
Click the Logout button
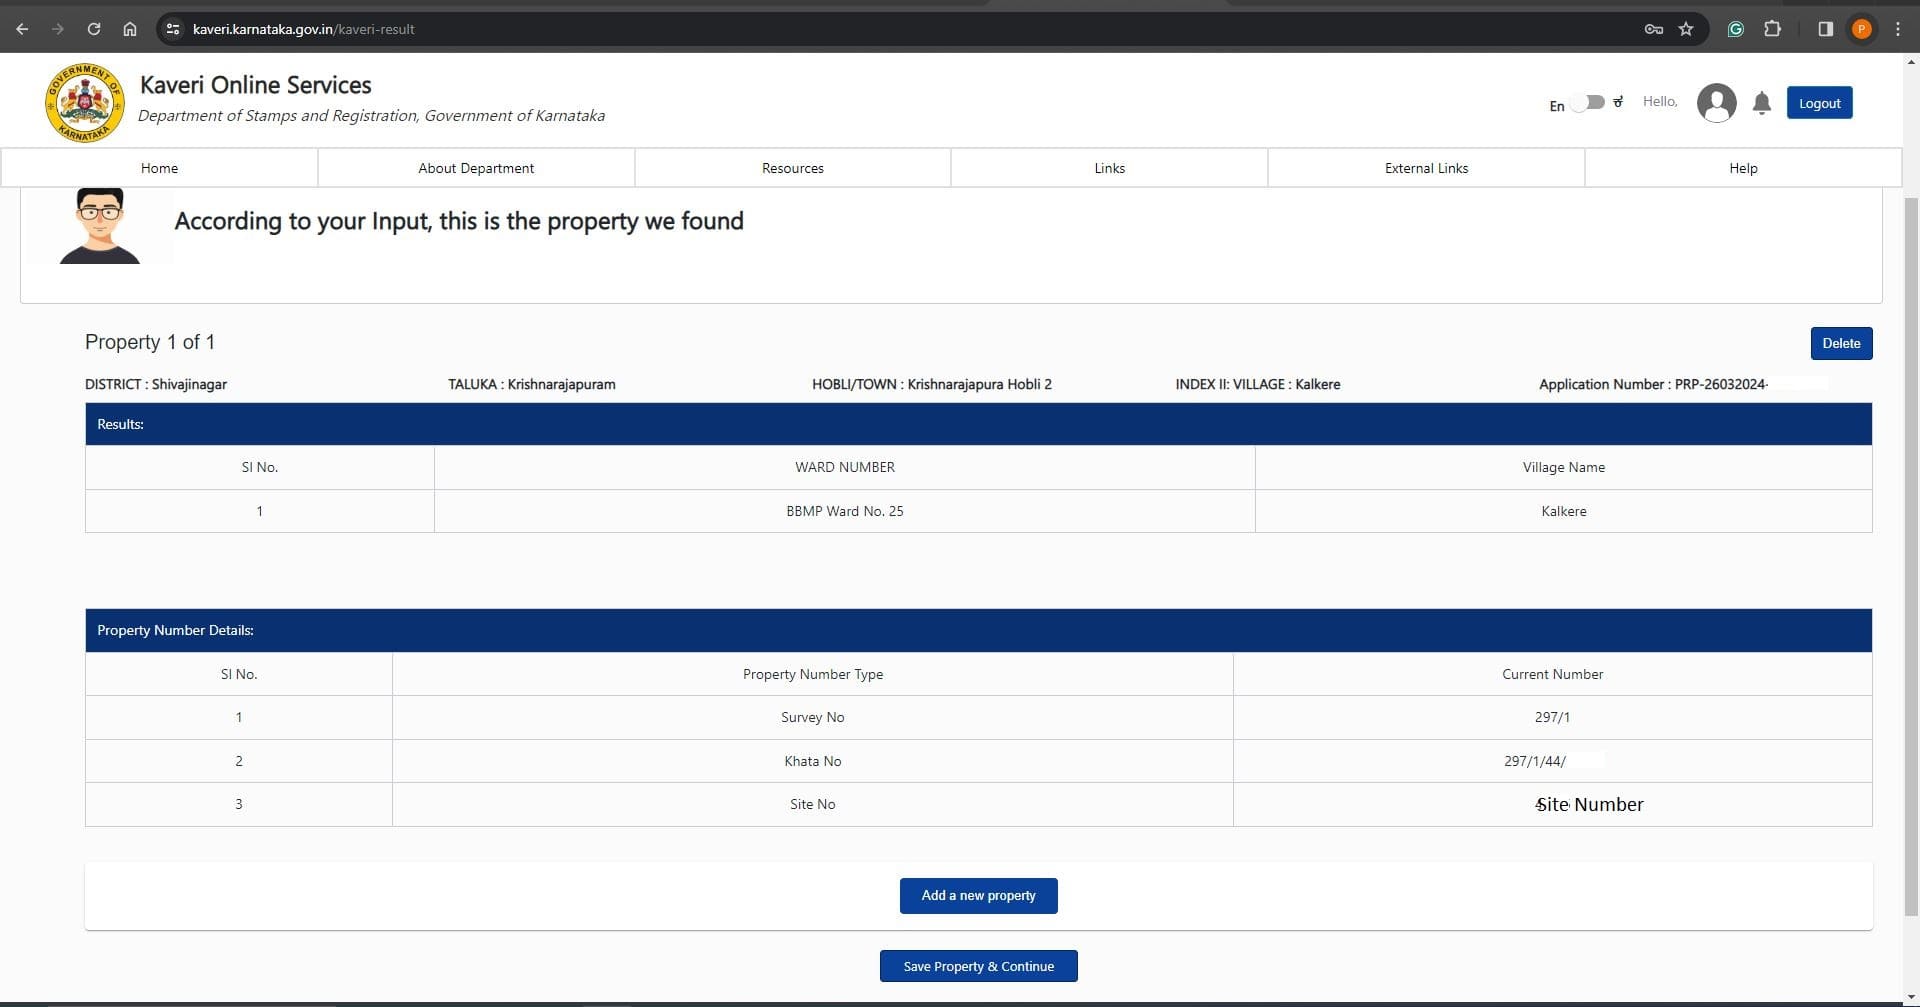point(1819,103)
